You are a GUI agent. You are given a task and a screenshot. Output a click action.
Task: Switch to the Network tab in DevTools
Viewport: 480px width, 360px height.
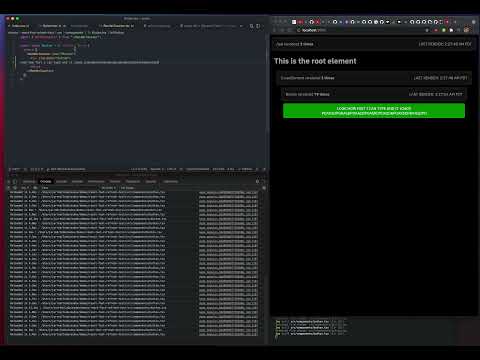tap(77, 181)
